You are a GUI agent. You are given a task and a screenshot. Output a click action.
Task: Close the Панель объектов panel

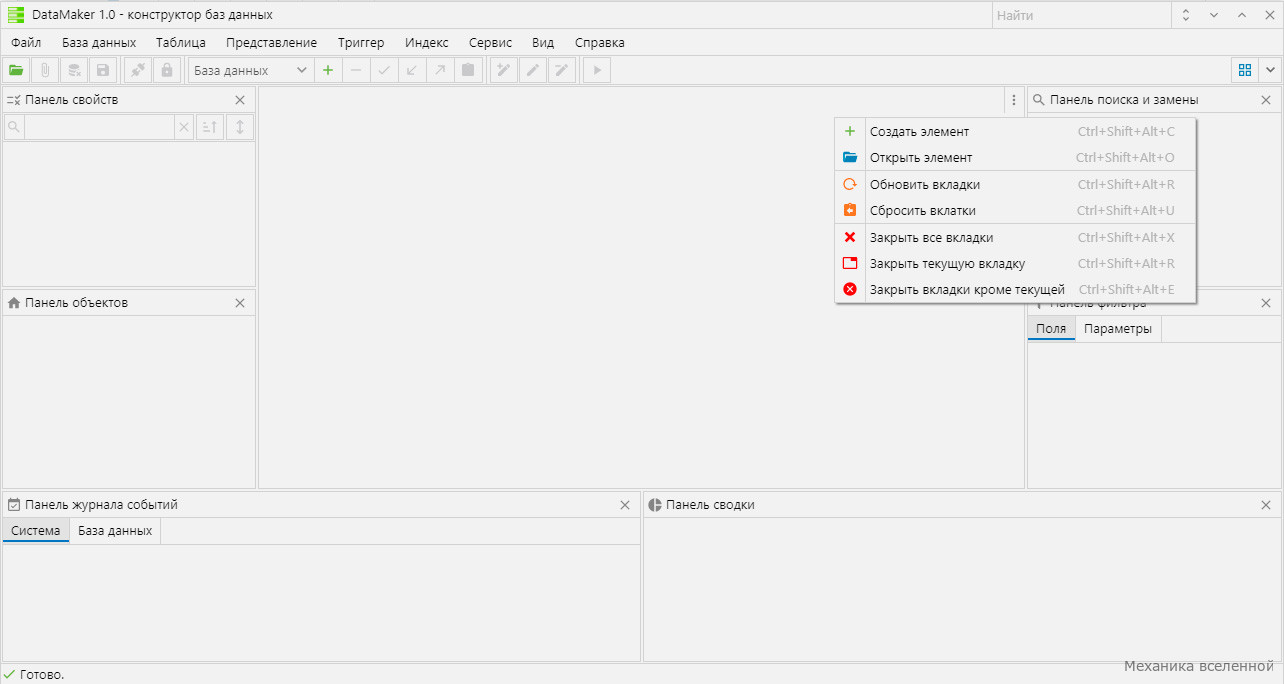240,303
